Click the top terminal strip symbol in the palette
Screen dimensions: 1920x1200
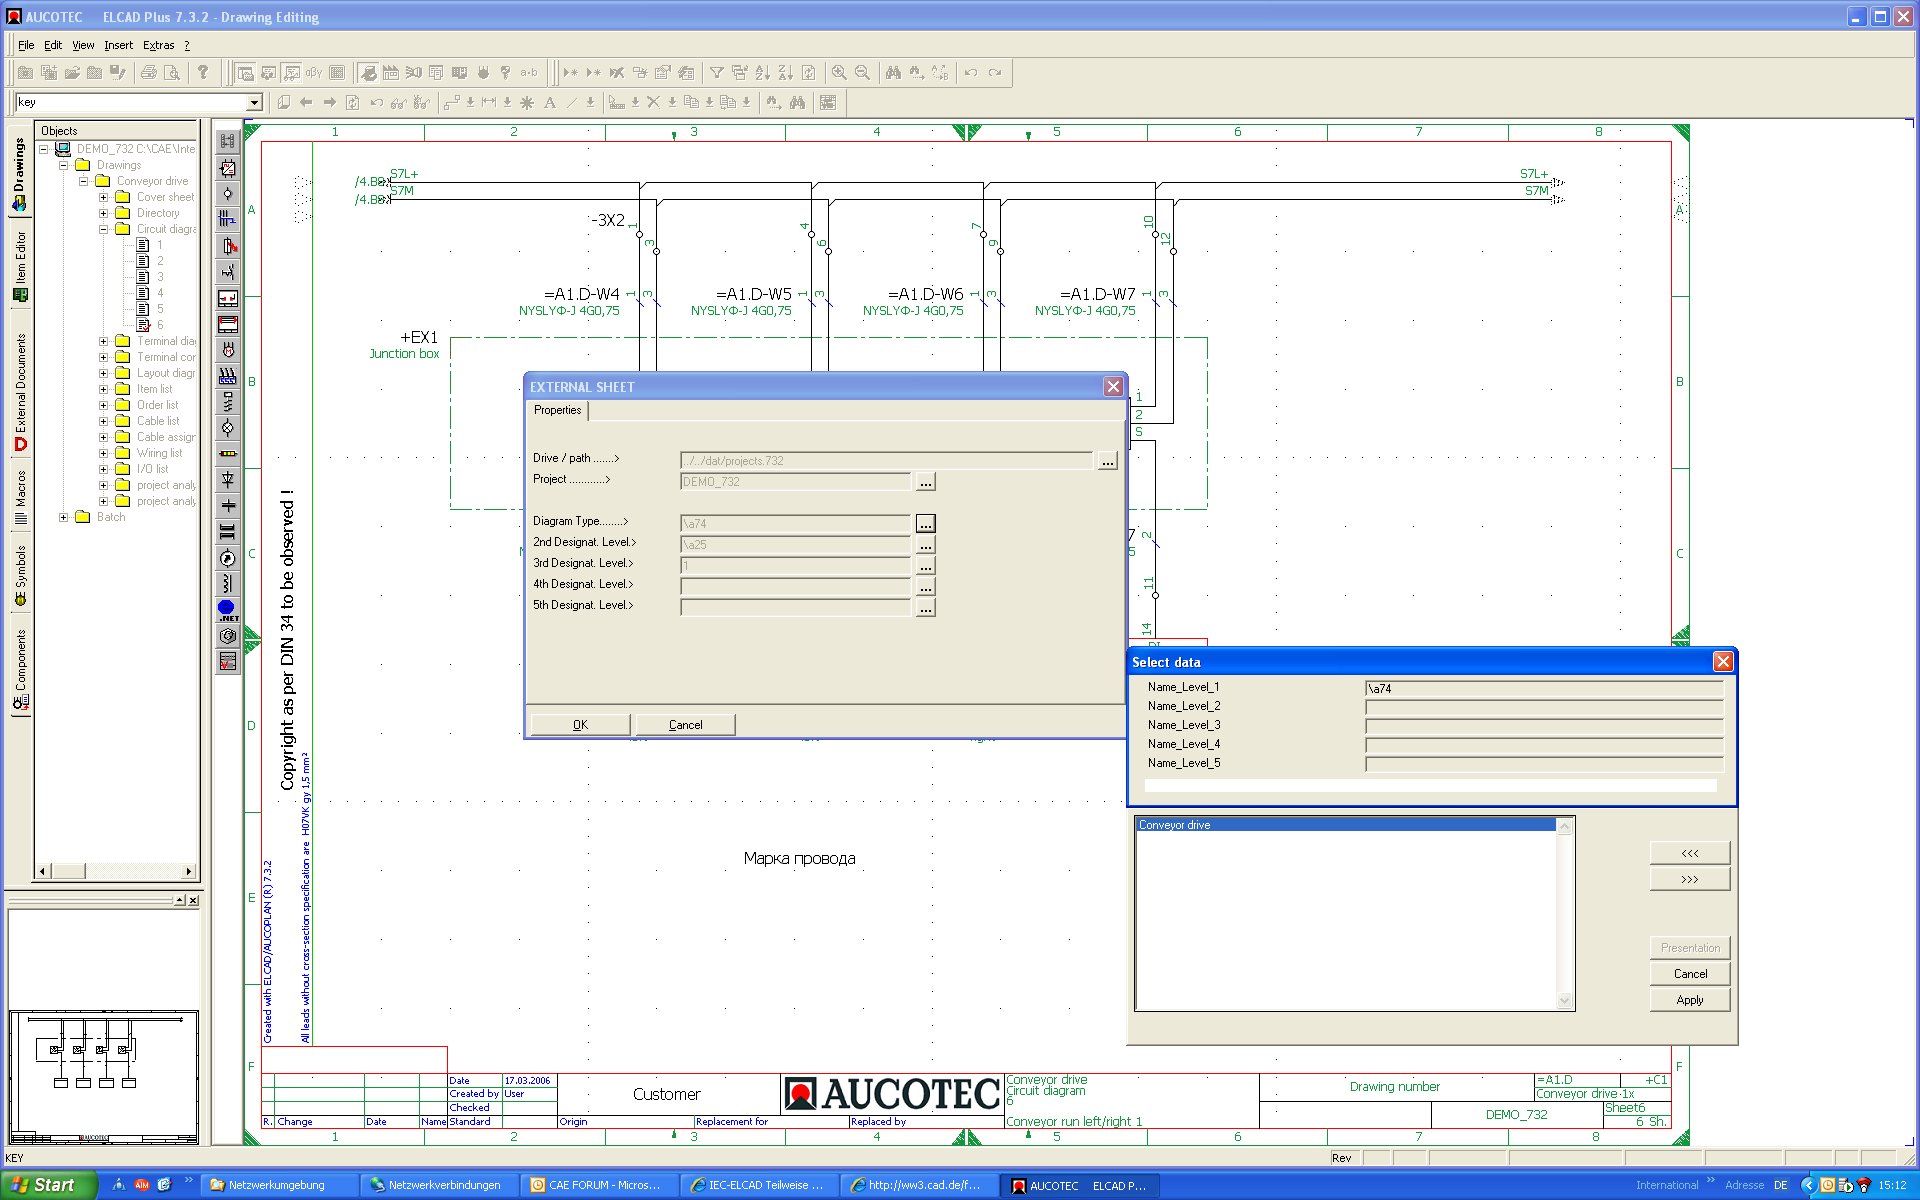click(x=228, y=141)
